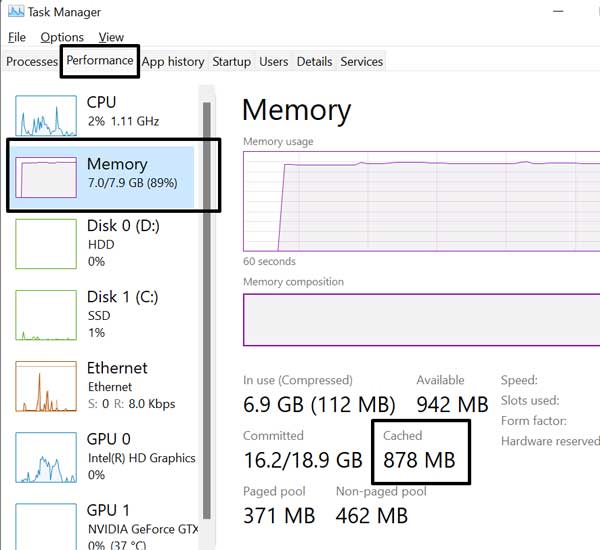Click the Disk 1 (C:) graph thumbnail
This screenshot has height=550, width=600.
[x=46, y=314]
